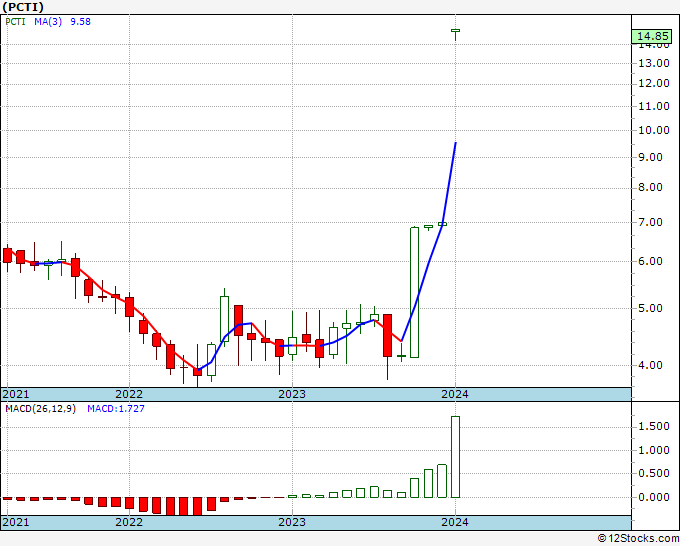Screen dimensions: 680x546
Task: Click the 5.00 price axis label
Action: (651, 308)
